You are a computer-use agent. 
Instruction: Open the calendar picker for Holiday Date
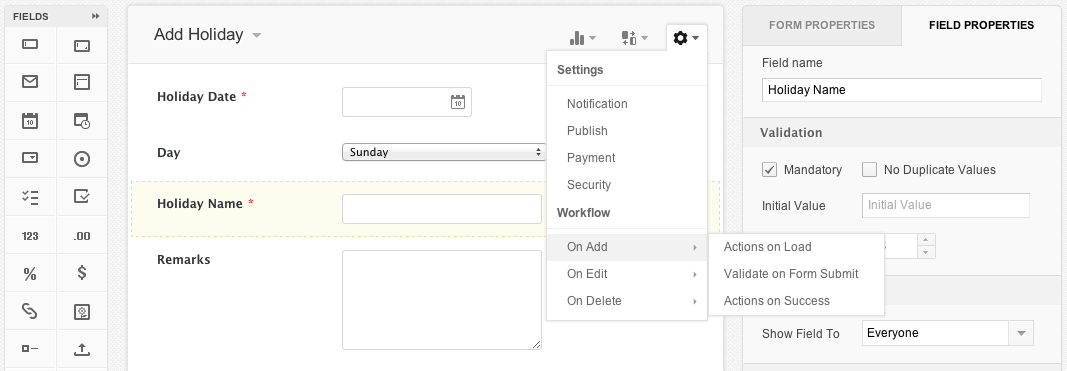pos(458,102)
